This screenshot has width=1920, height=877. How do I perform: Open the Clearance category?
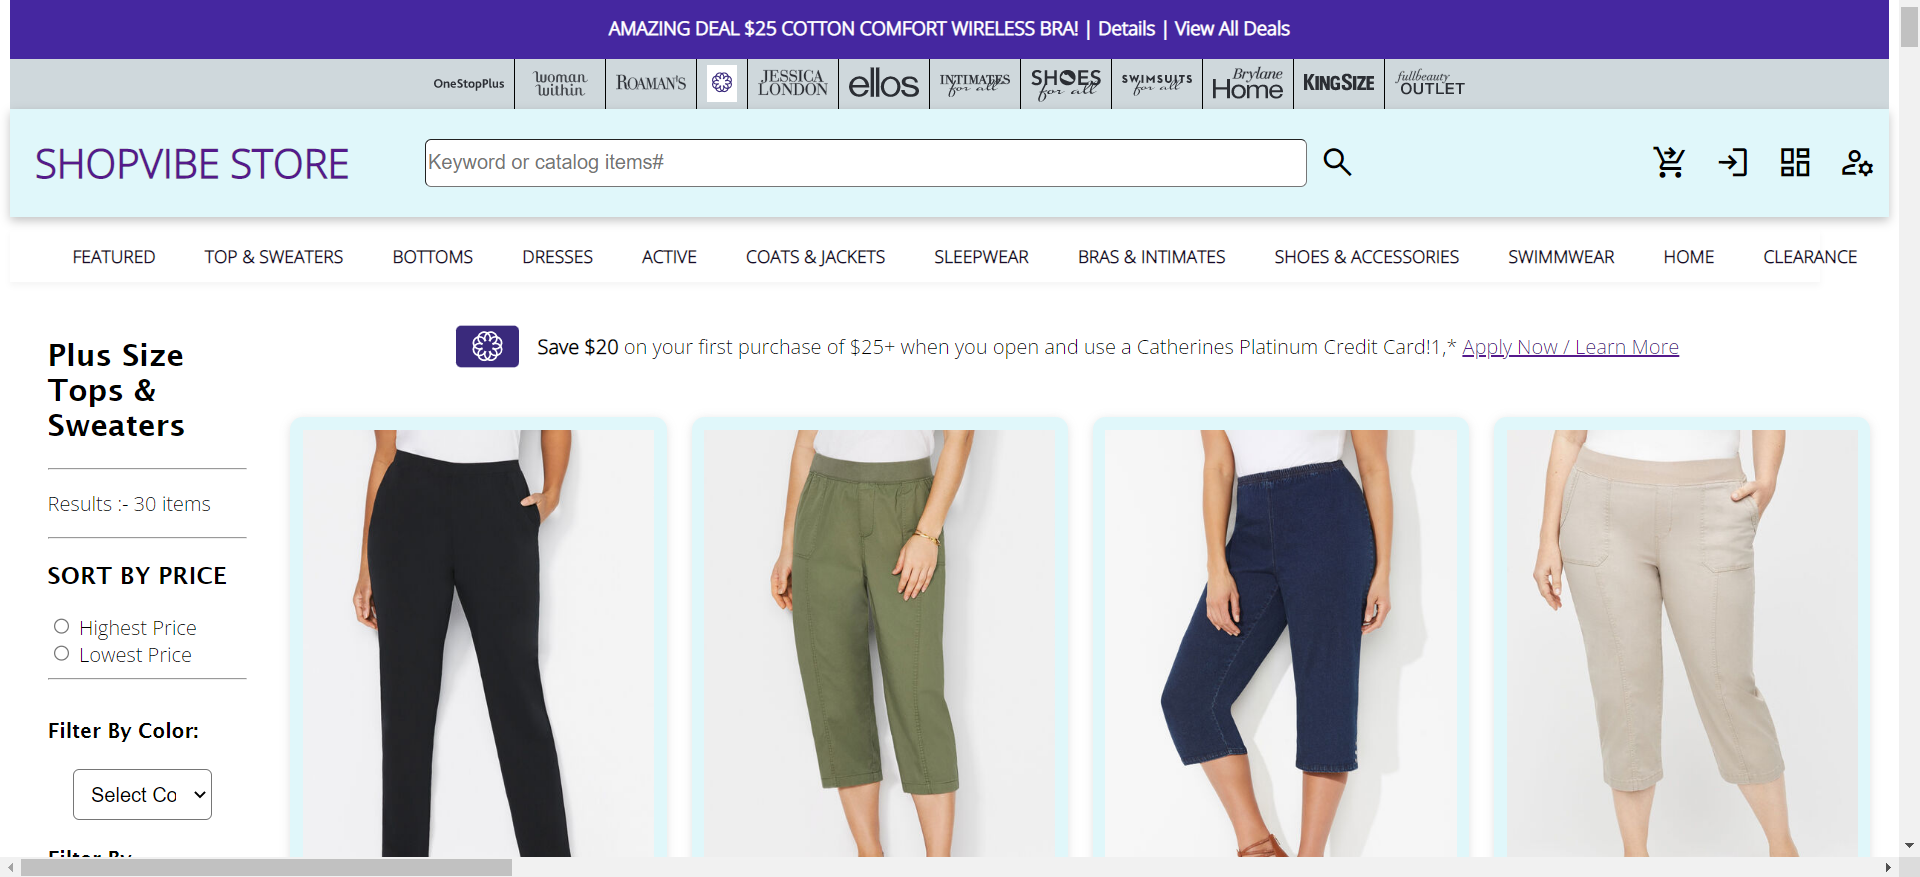click(1809, 257)
